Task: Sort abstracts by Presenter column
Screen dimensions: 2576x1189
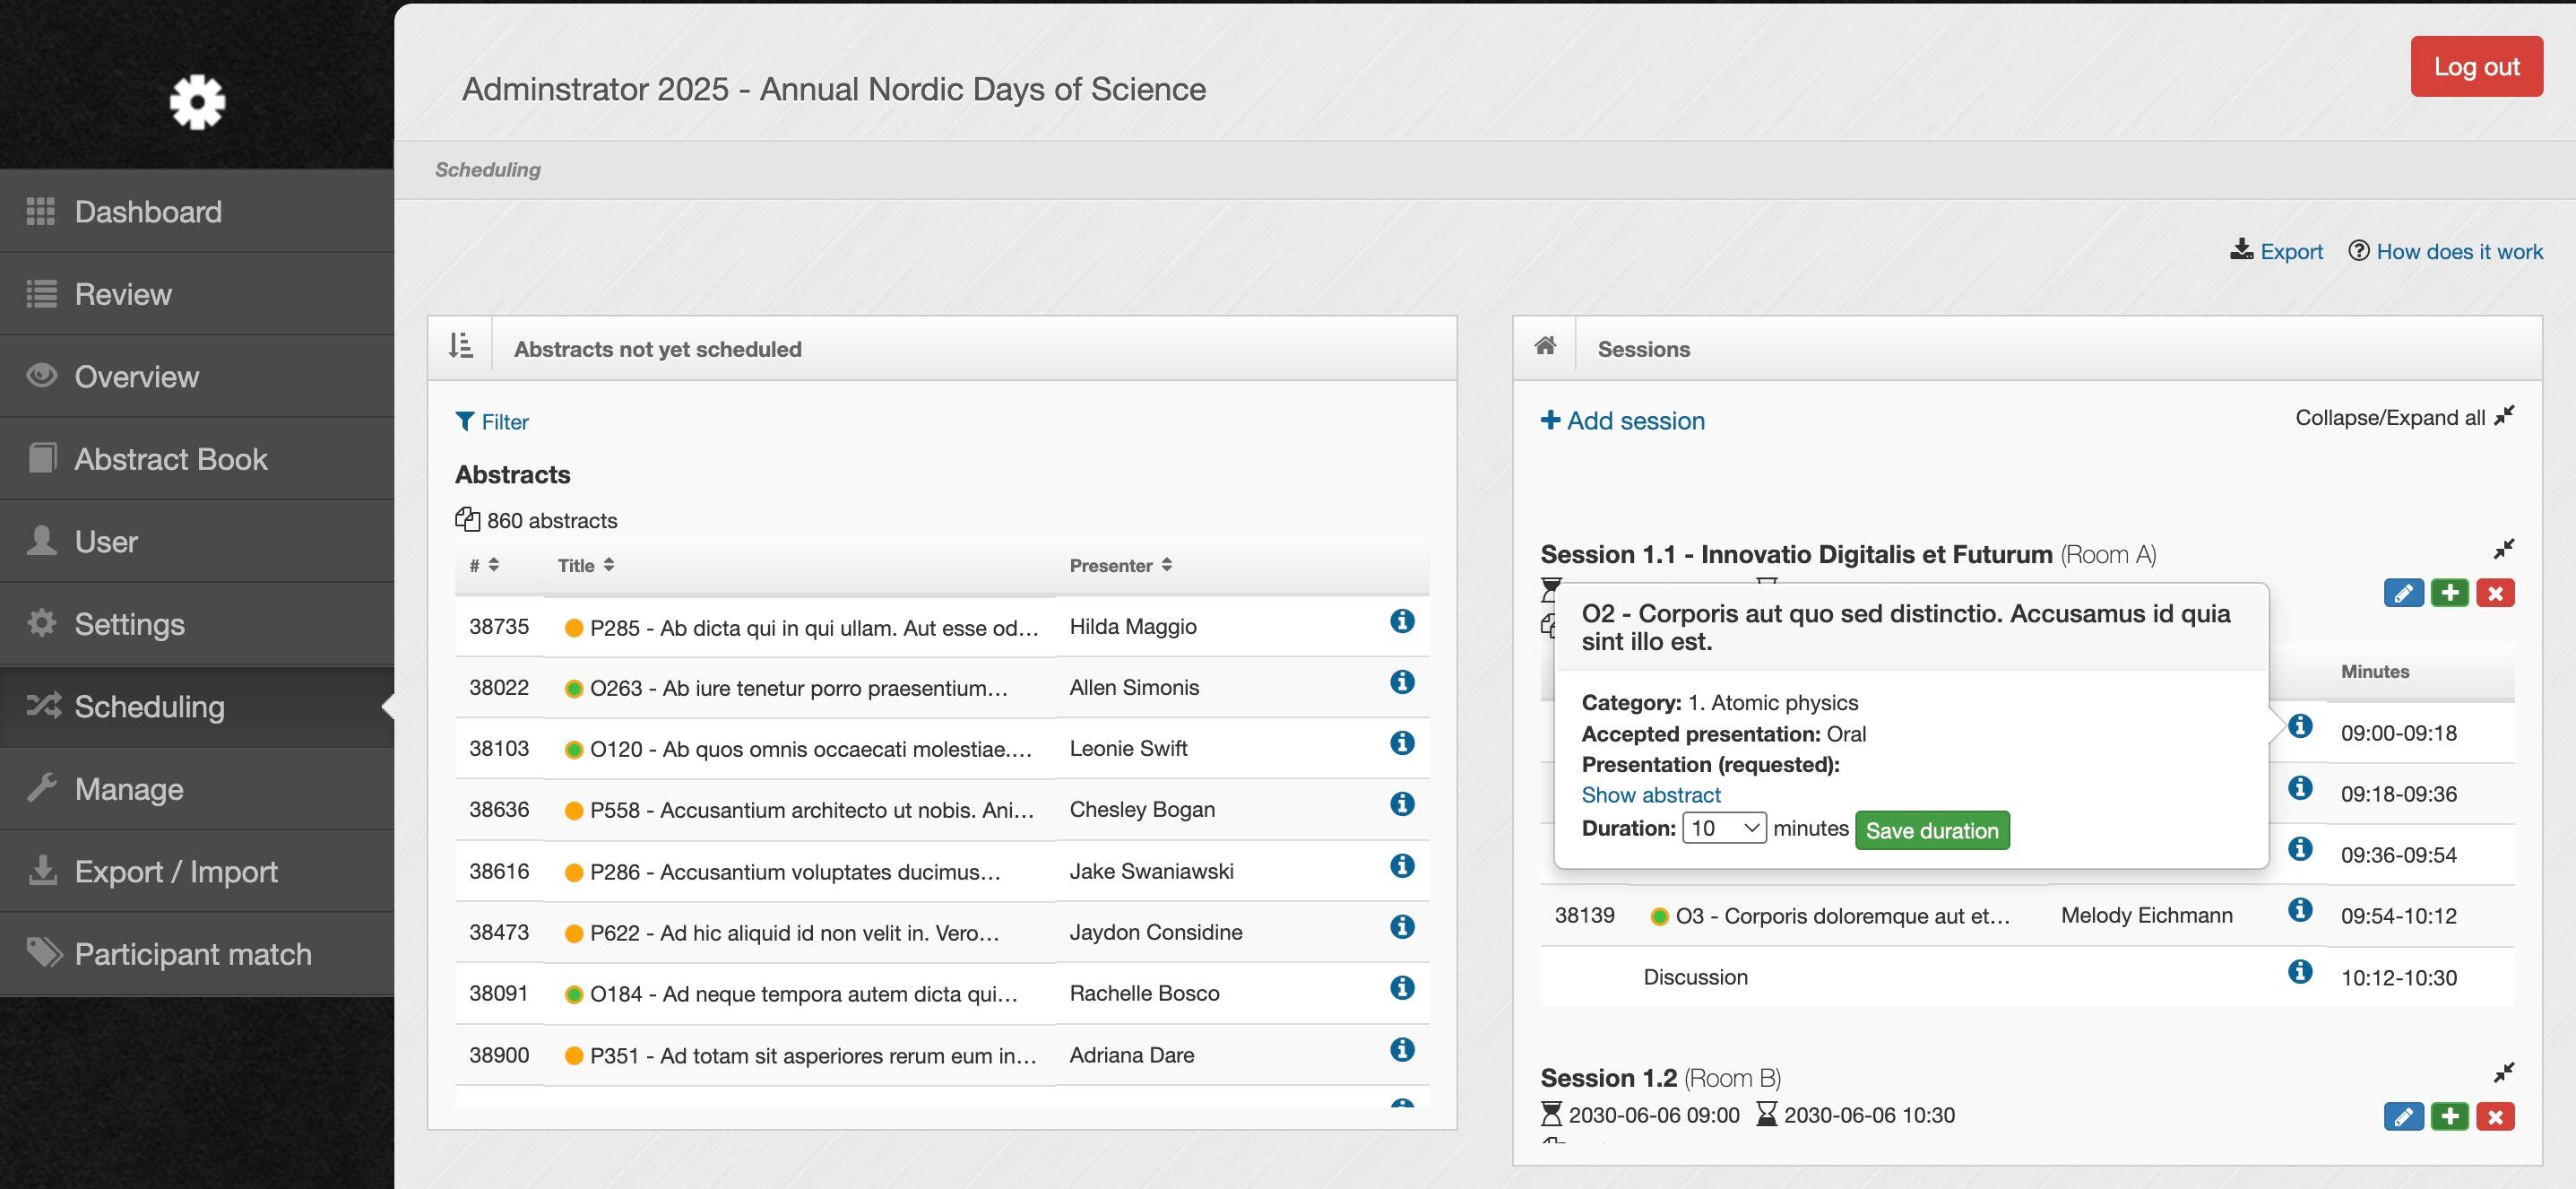Action: (x=1120, y=565)
